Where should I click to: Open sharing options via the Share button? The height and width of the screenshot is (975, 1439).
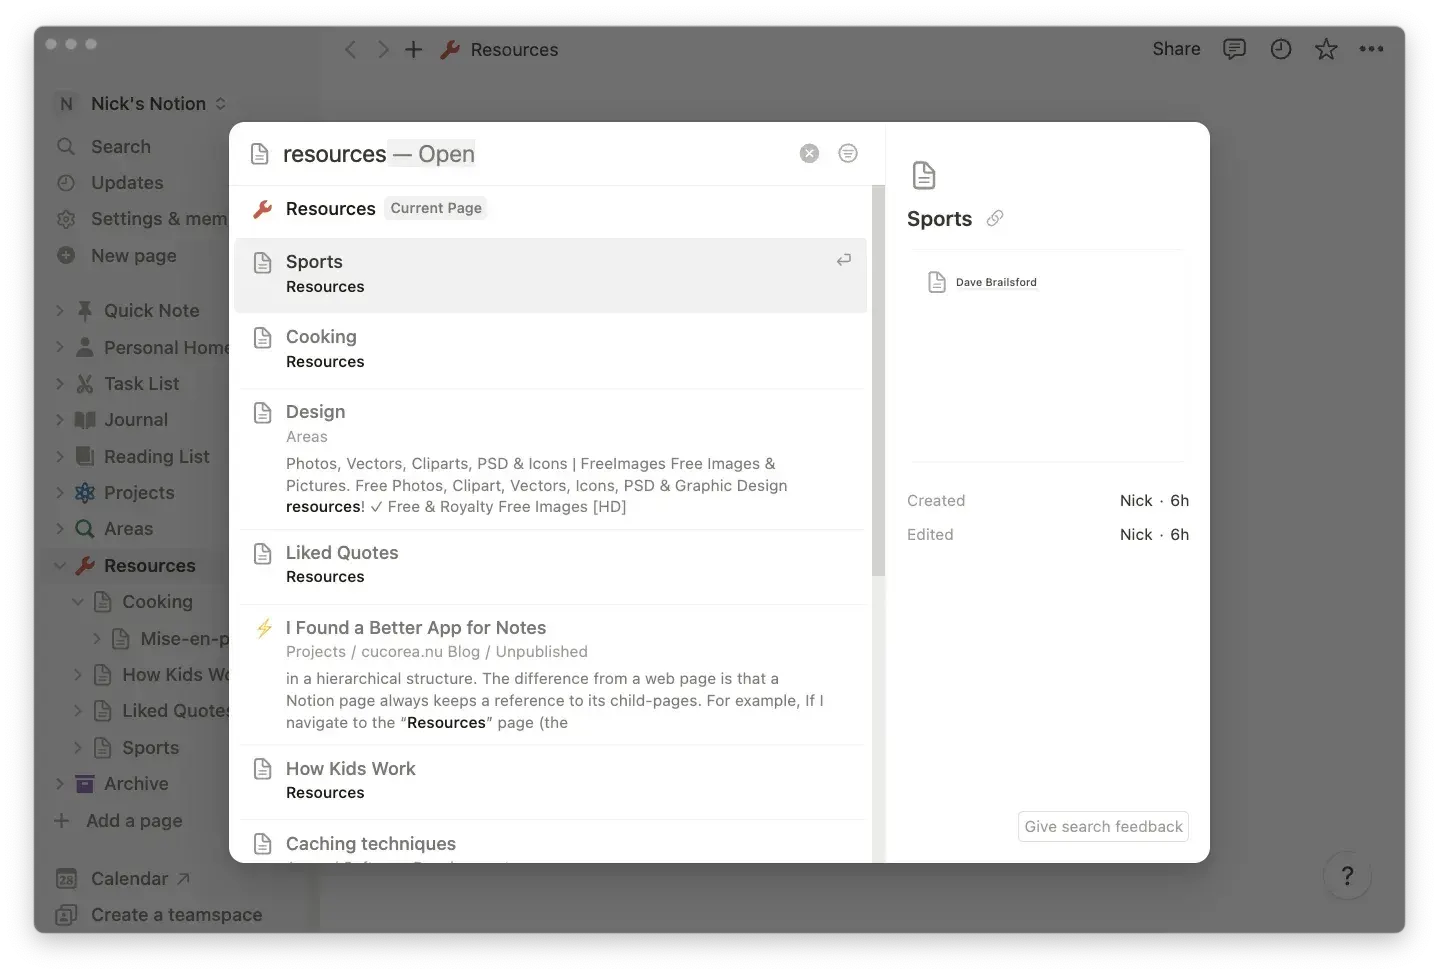pos(1175,48)
